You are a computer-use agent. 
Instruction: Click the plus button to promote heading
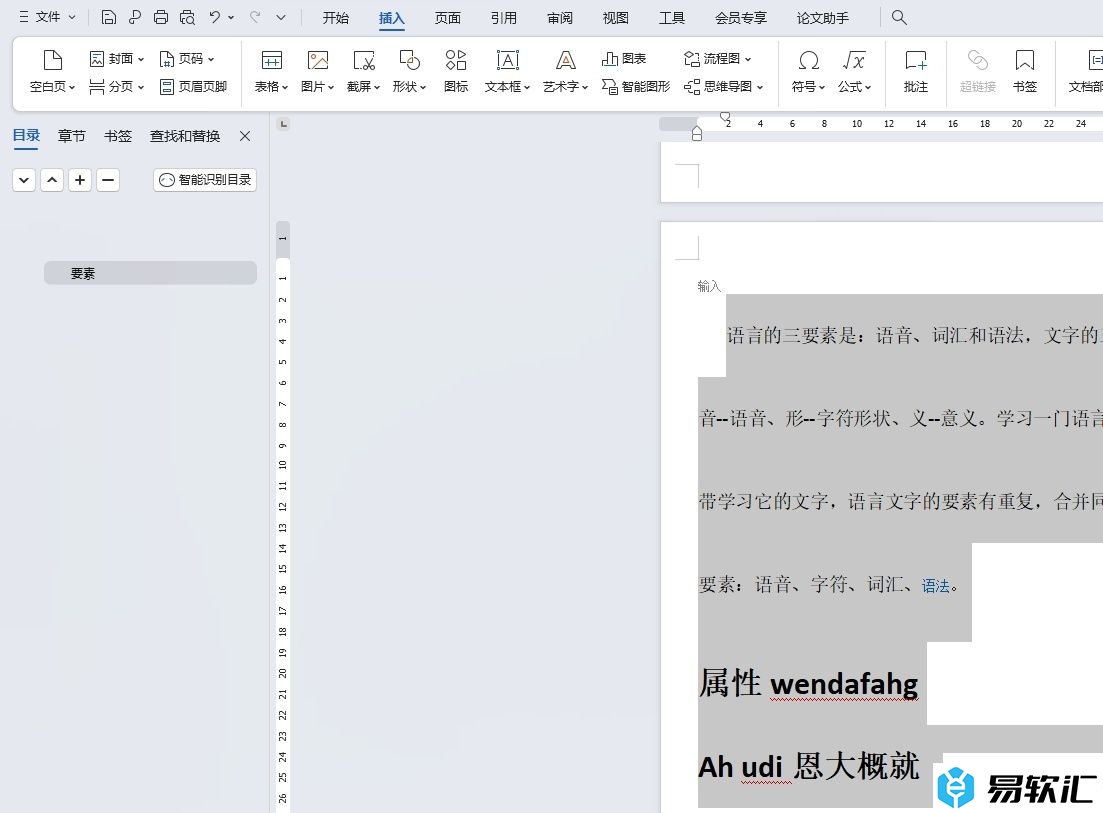point(80,180)
